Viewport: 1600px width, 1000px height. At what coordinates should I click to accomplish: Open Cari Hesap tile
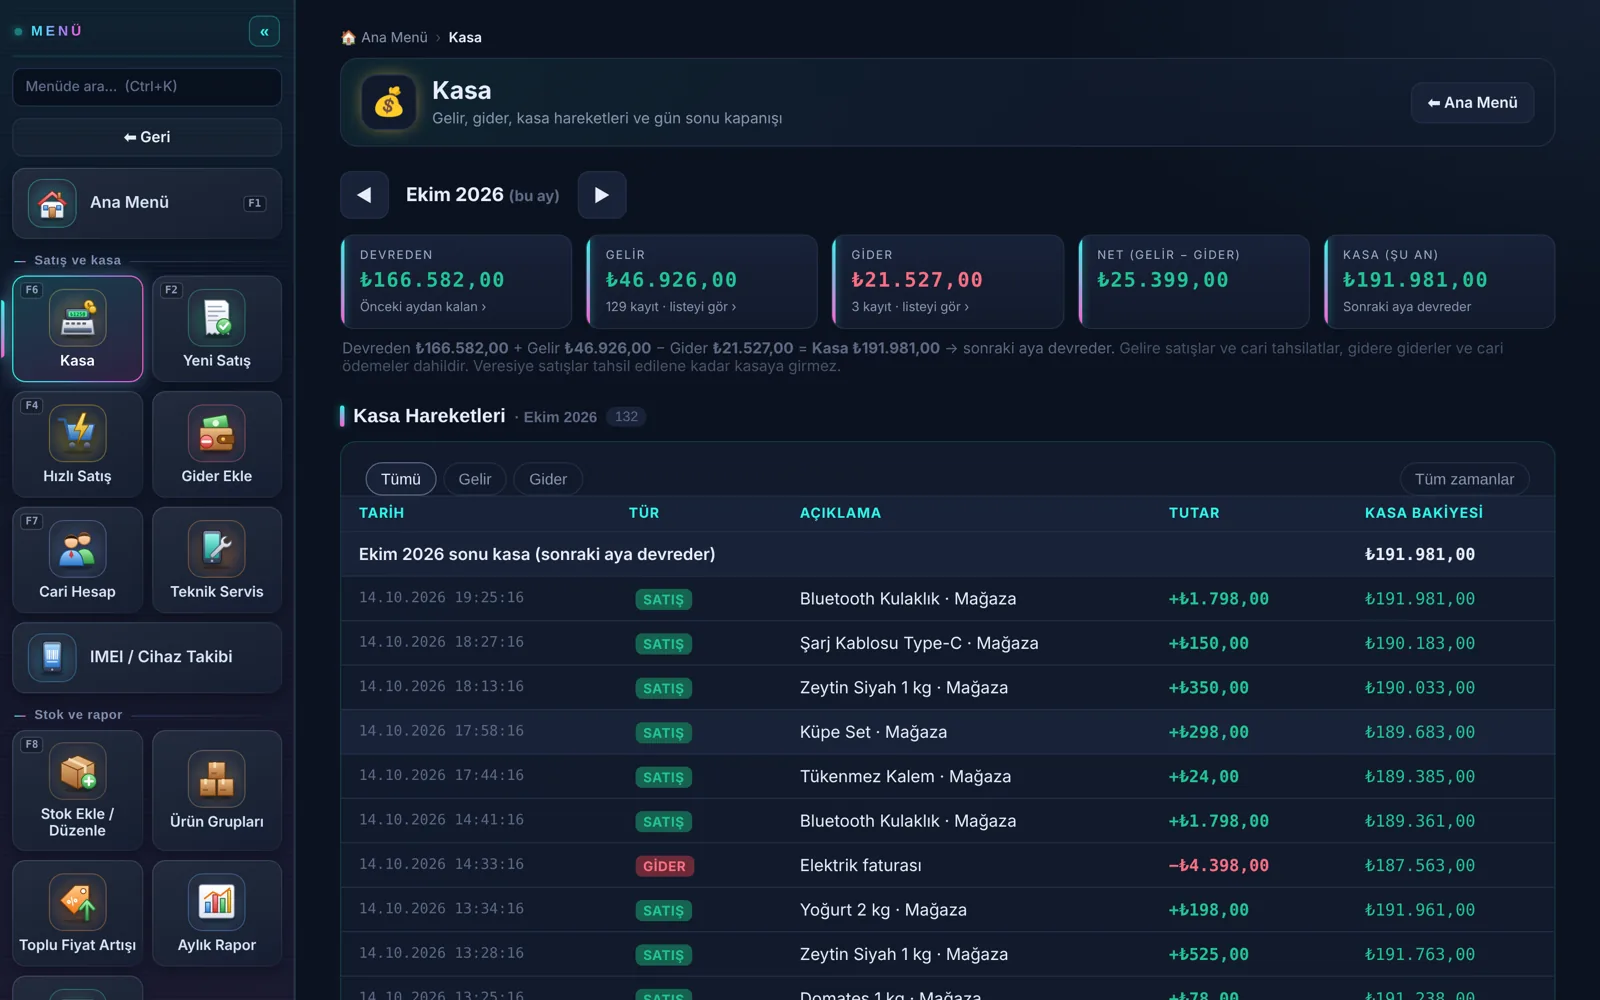pyautogui.click(x=77, y=560)
